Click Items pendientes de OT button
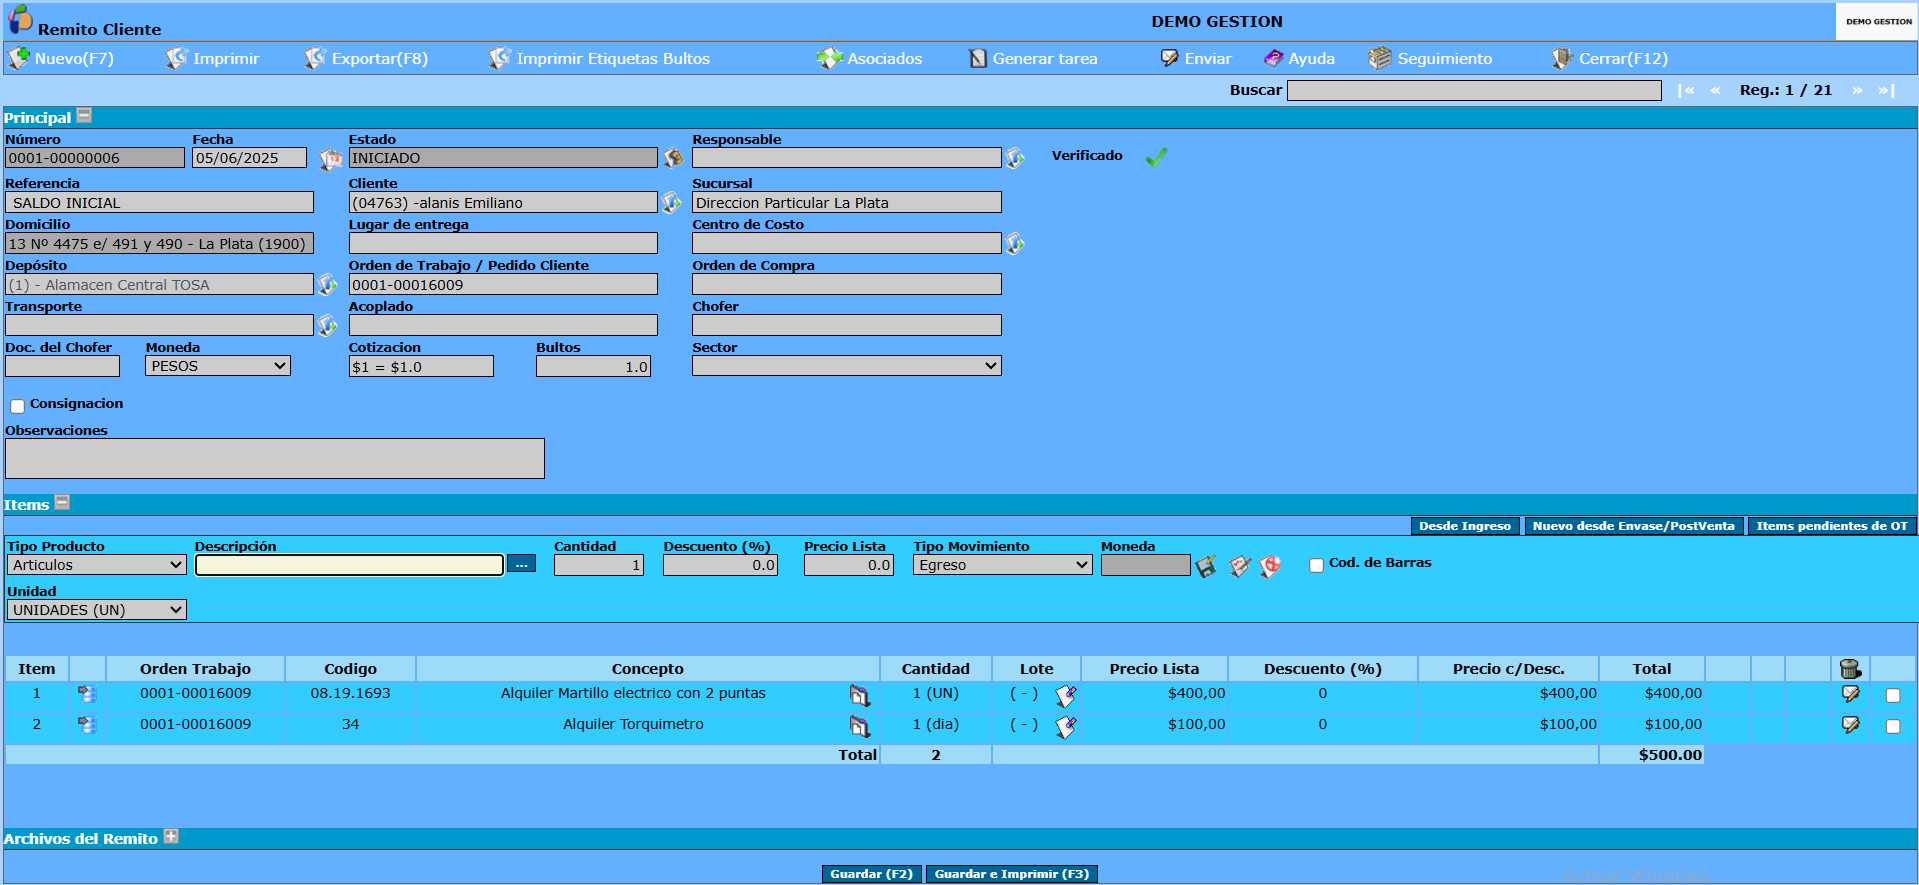The width and height of the screenshot is (1919, 885). click(x=1832, y=526)
